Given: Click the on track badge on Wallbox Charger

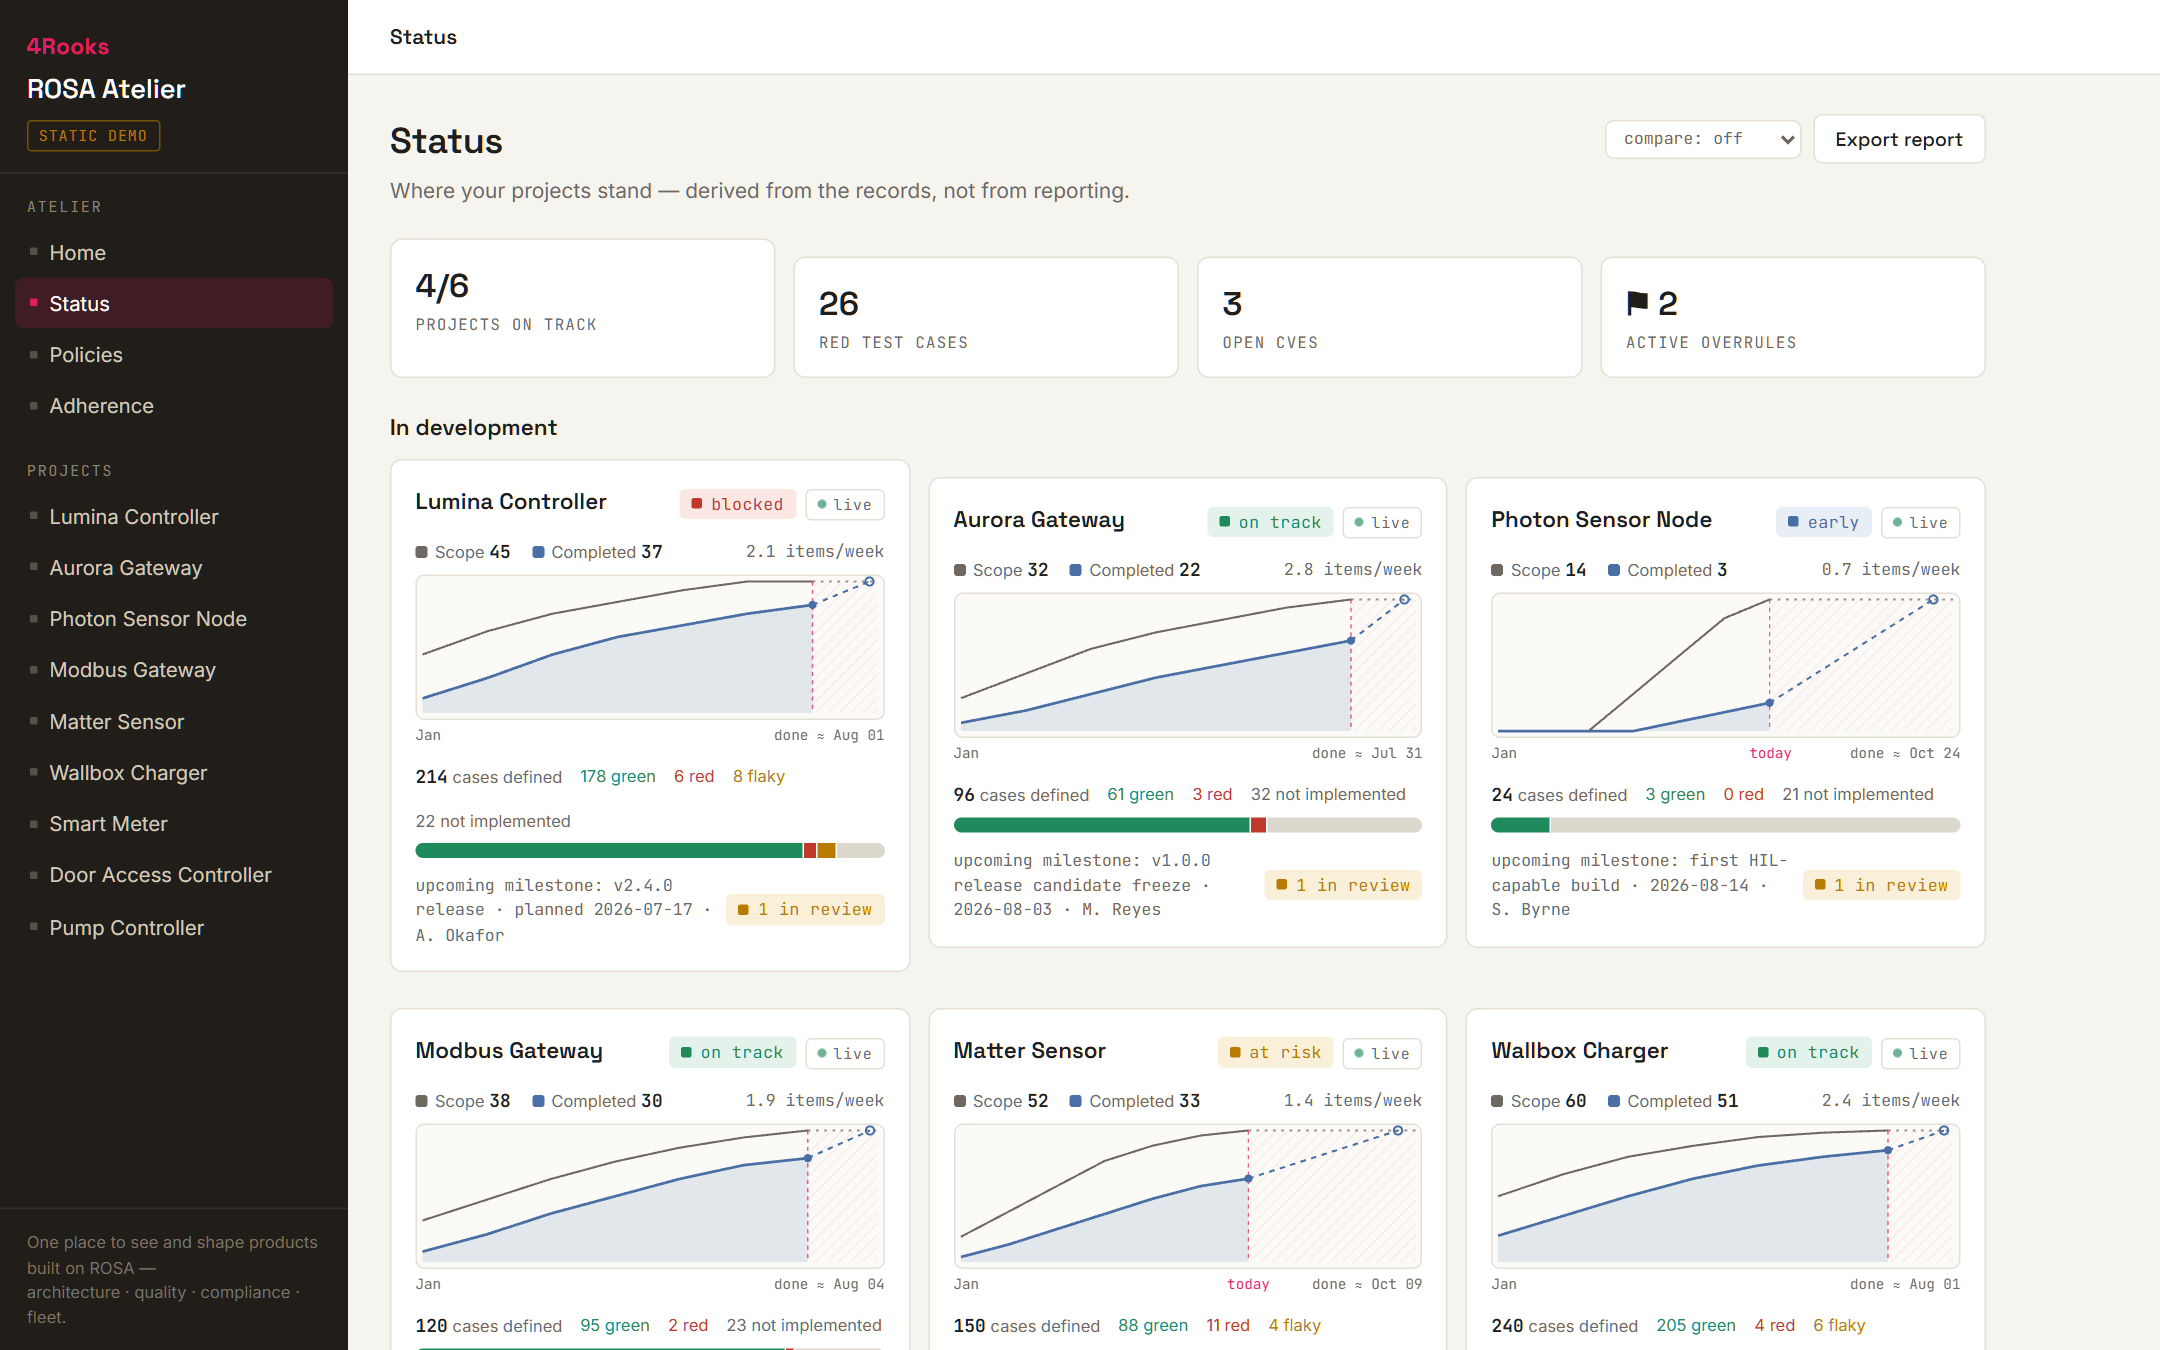Looking at the screenshot, I should point(1808,1052).
